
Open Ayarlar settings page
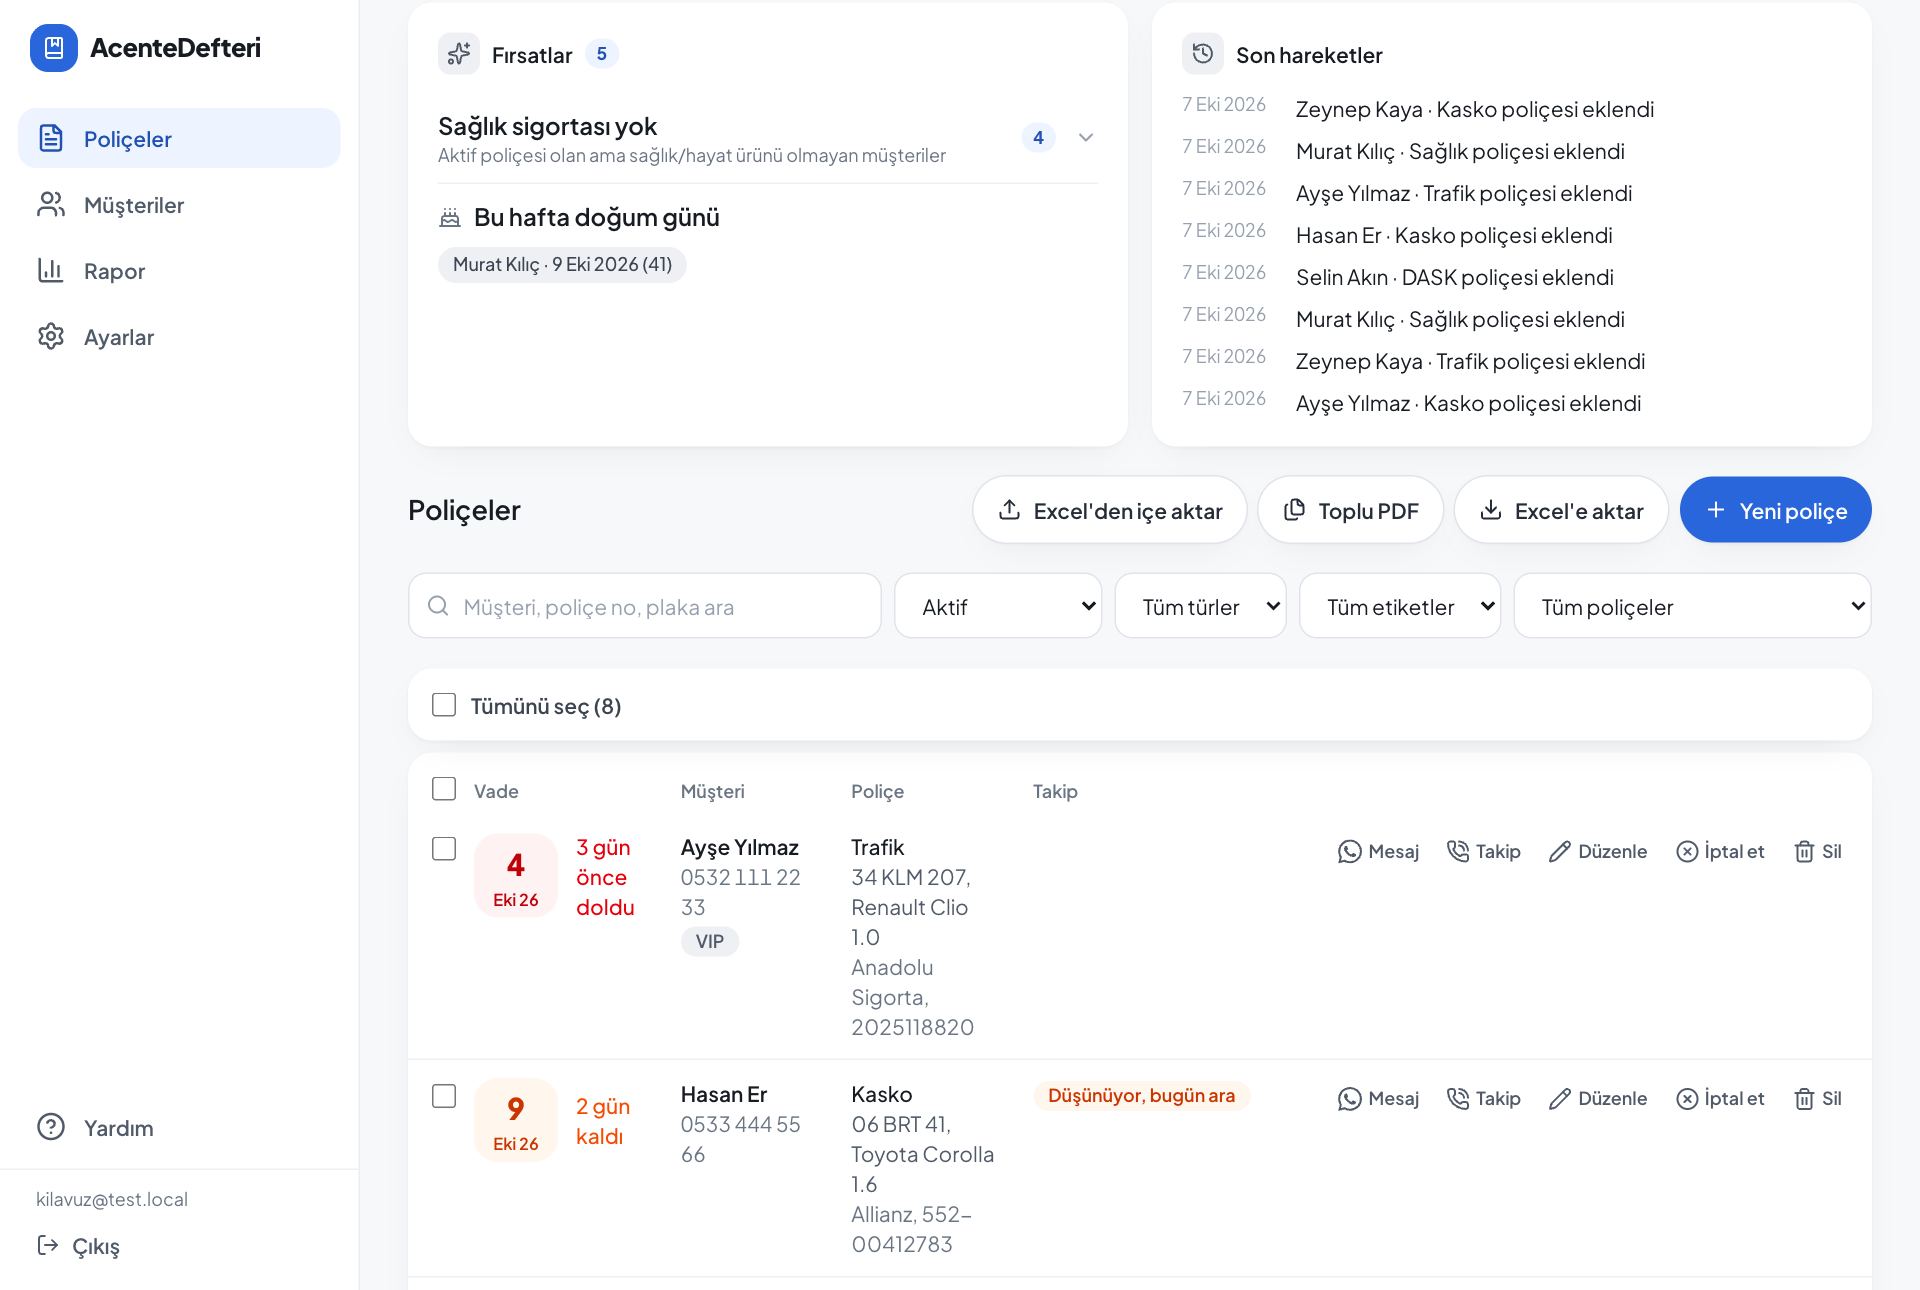coord(179,336)
